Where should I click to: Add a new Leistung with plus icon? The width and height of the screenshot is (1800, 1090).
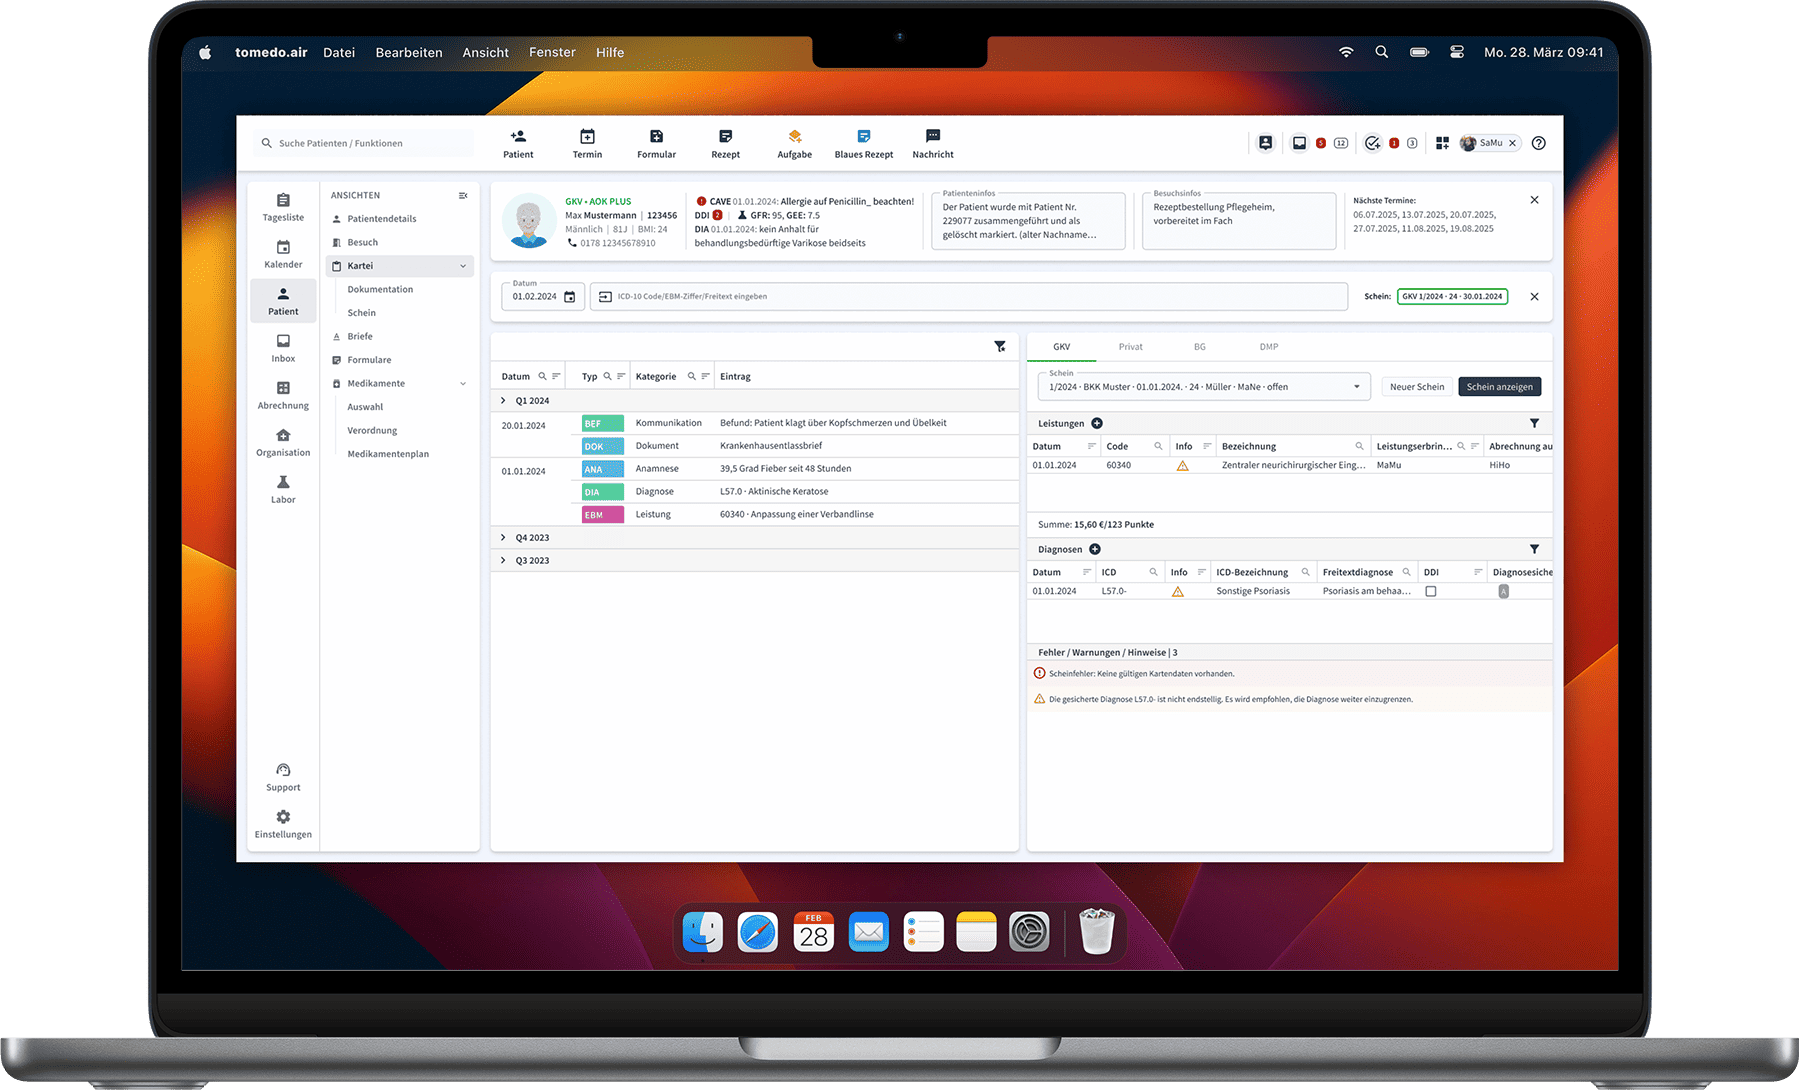pyautogui.click(x=1097, y=423)
